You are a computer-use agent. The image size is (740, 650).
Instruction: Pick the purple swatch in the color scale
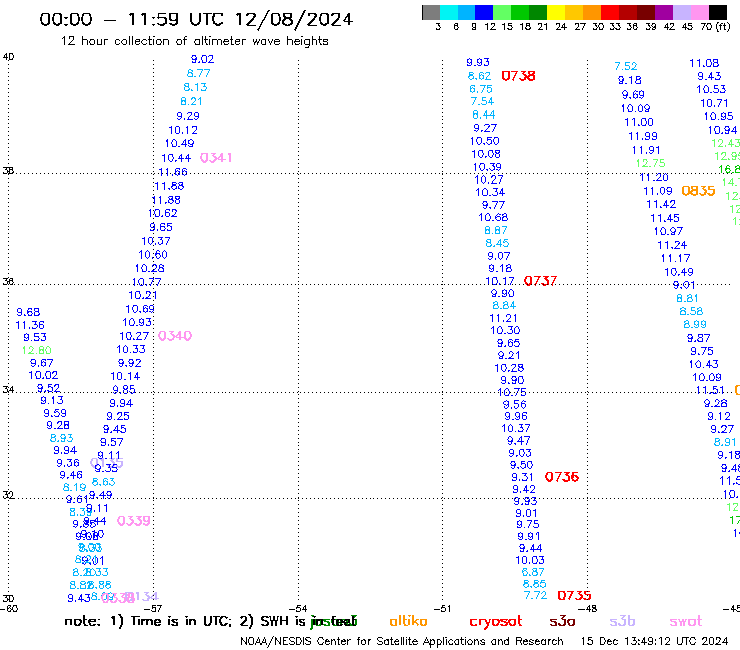(664, 12)
